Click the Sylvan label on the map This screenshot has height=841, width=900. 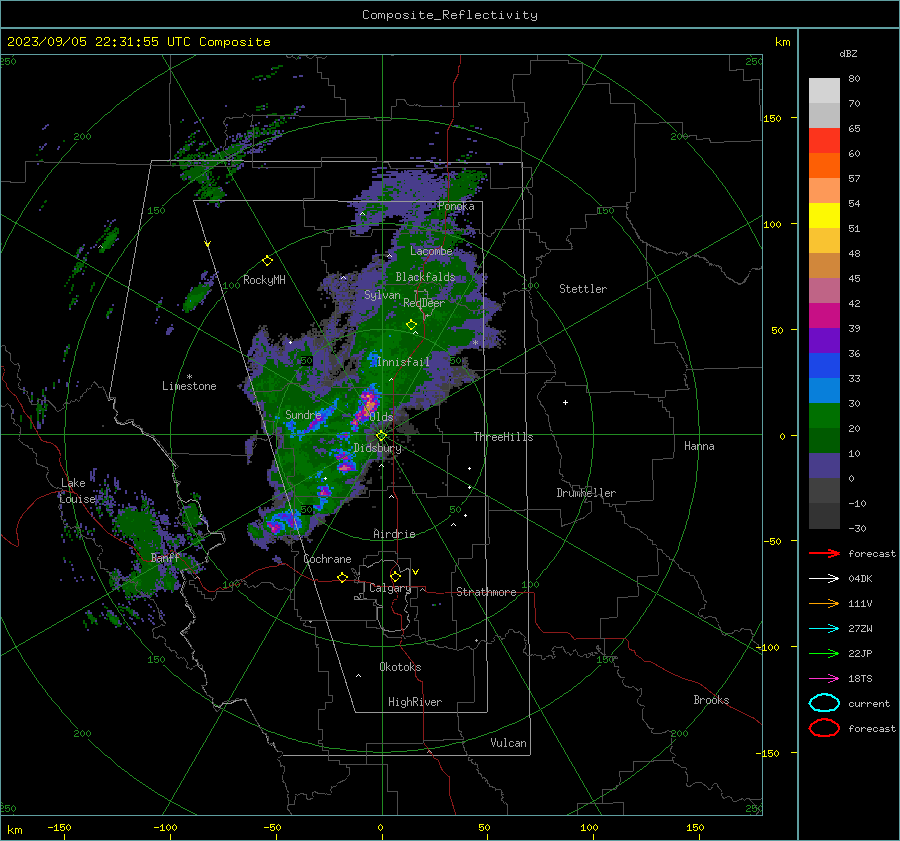tap(382, 295)
